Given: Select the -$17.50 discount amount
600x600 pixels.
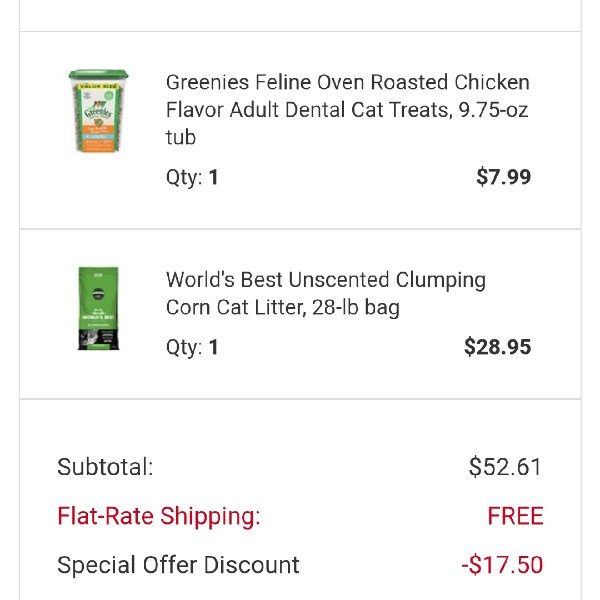Looking at the screenshot, I should point(502,565).
